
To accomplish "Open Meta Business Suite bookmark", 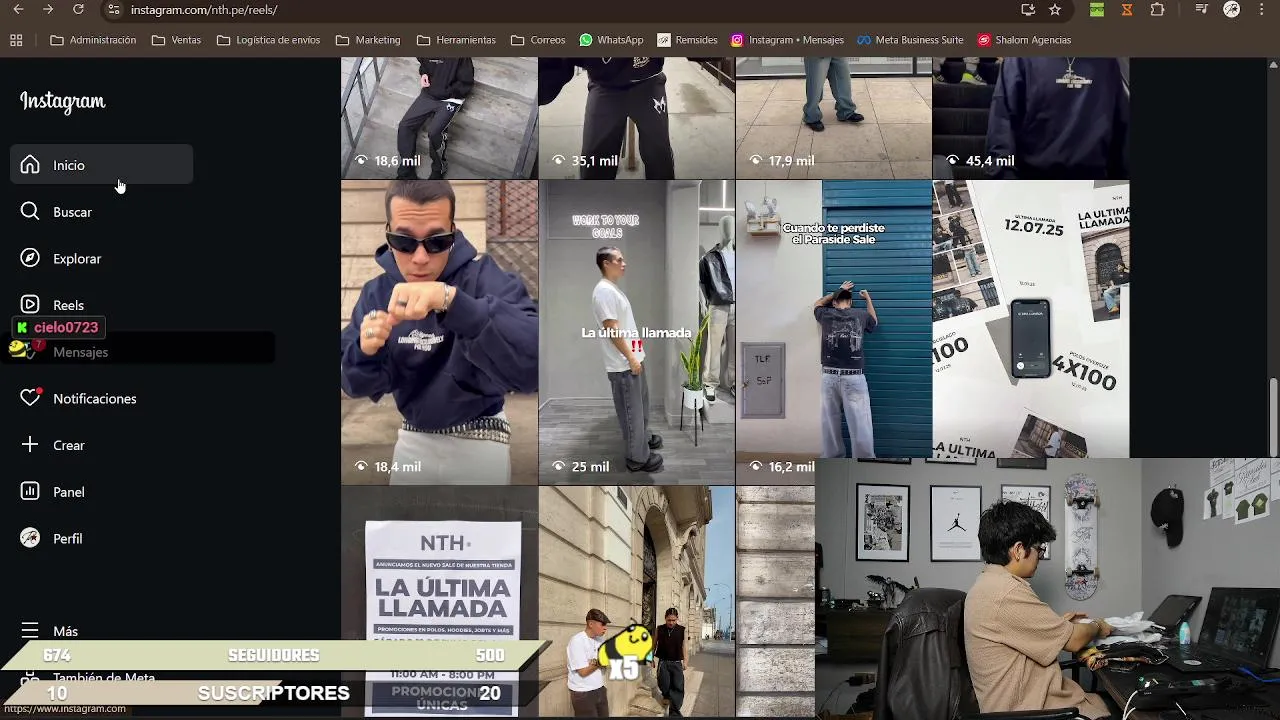I will pos(910,40).
